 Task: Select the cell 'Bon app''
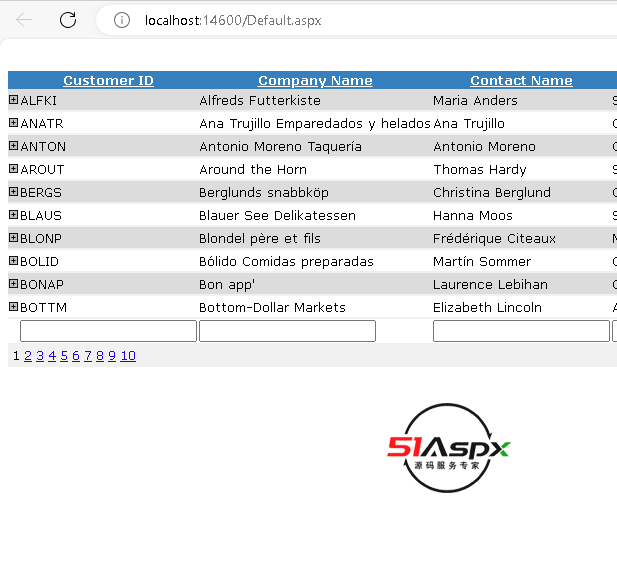coord(227,285)
